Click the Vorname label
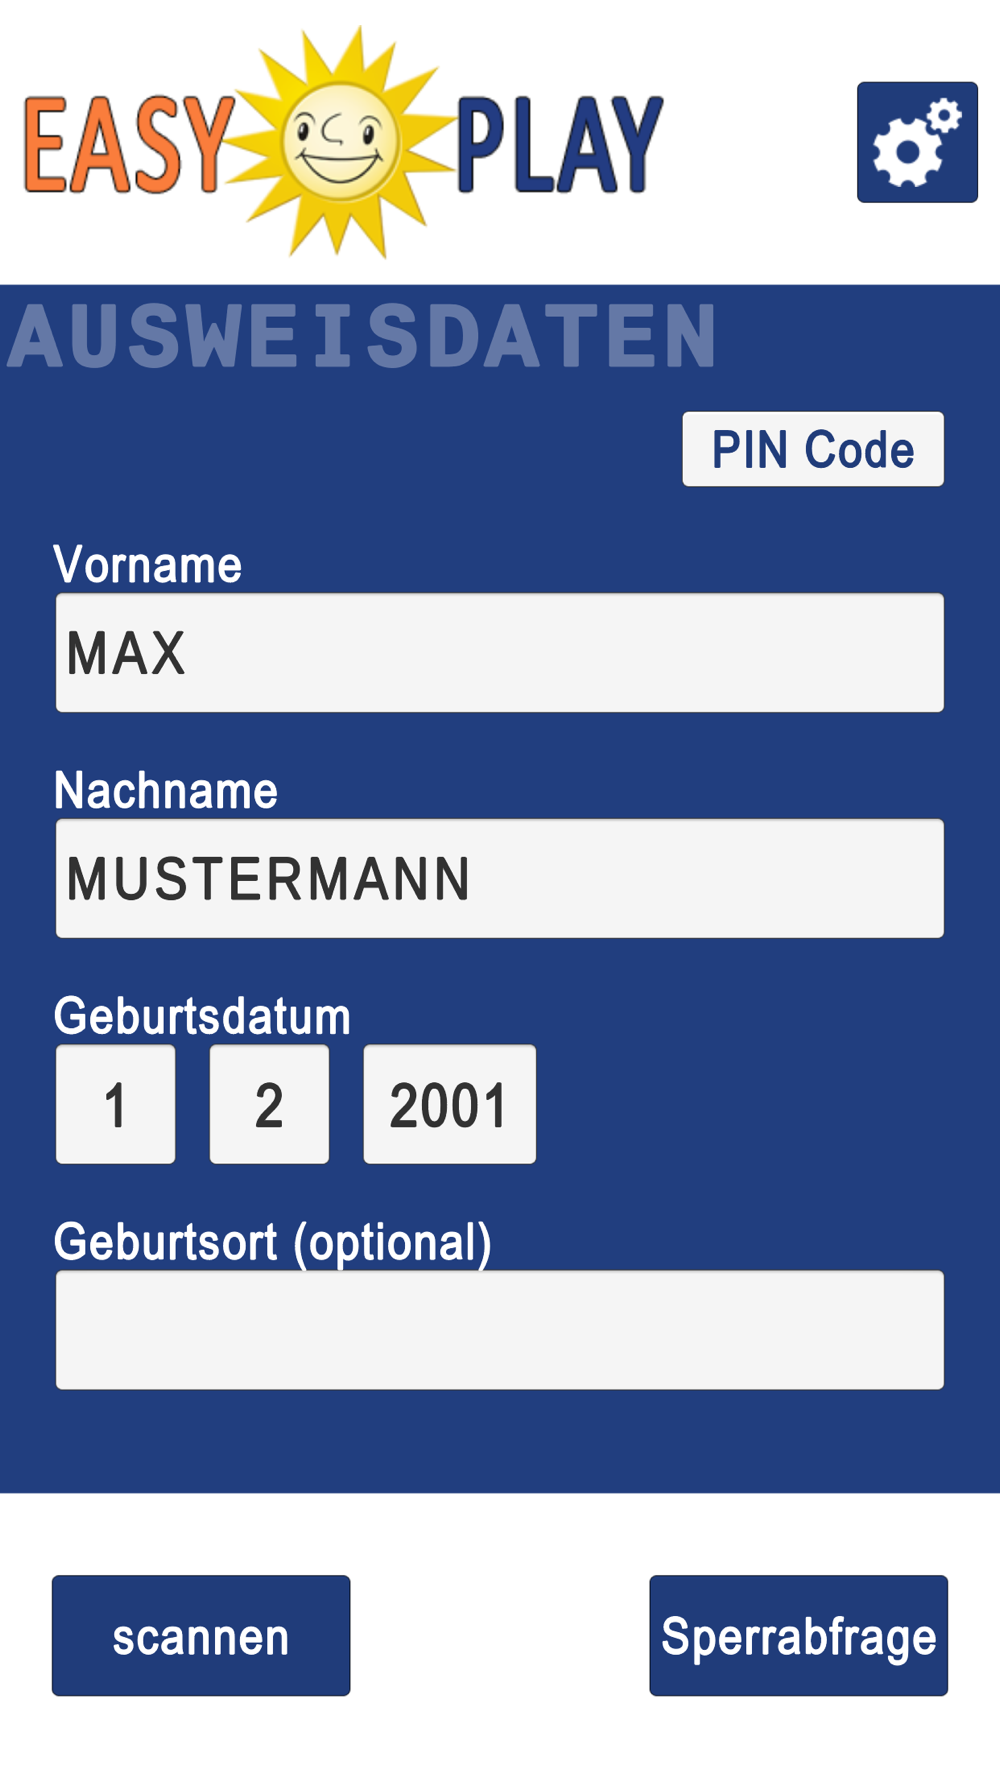 pyautogui.click(x=147, y=565)
